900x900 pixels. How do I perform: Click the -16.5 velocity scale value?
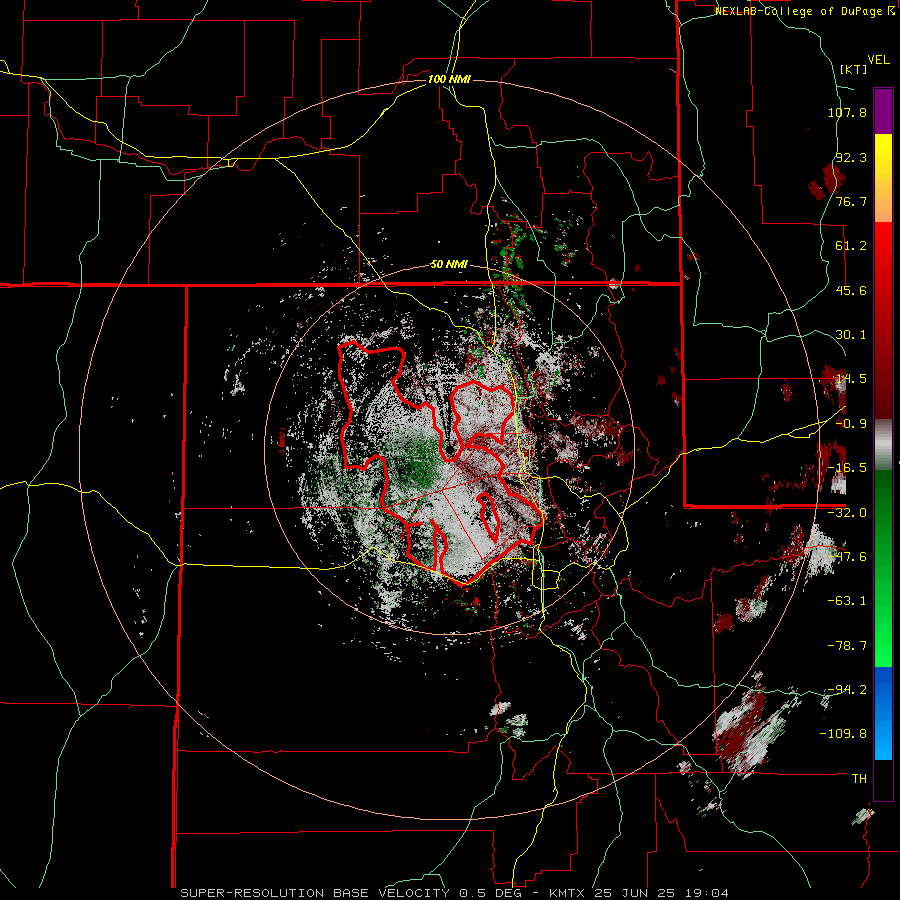[847, 468]
